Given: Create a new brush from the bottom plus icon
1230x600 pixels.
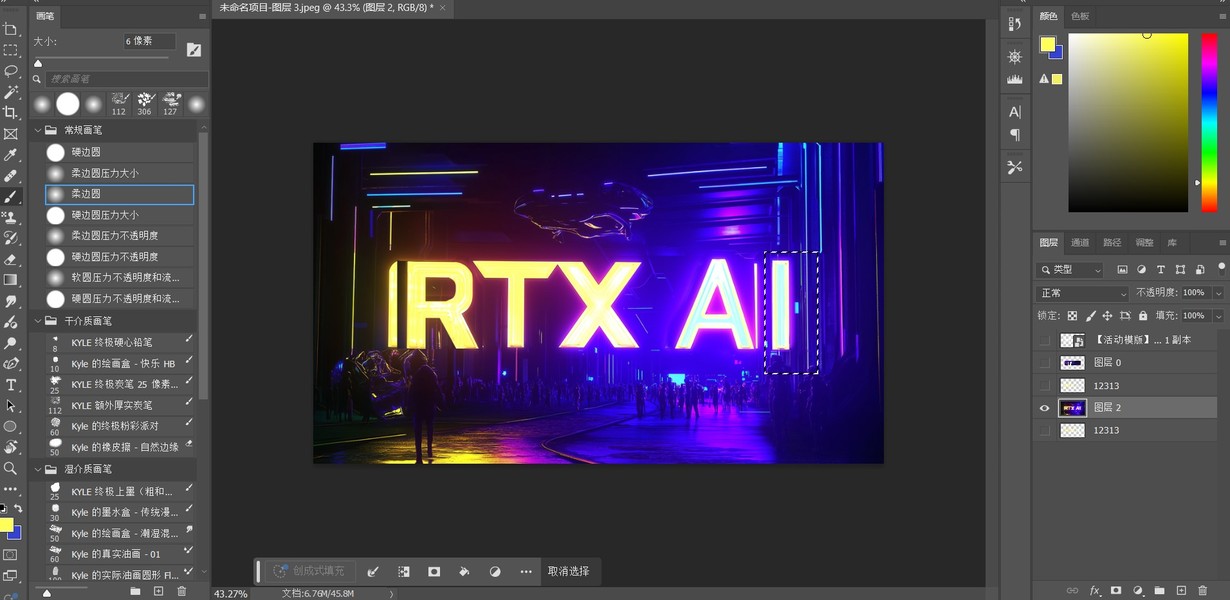Looking at the screenshot, I should [158, 592].
